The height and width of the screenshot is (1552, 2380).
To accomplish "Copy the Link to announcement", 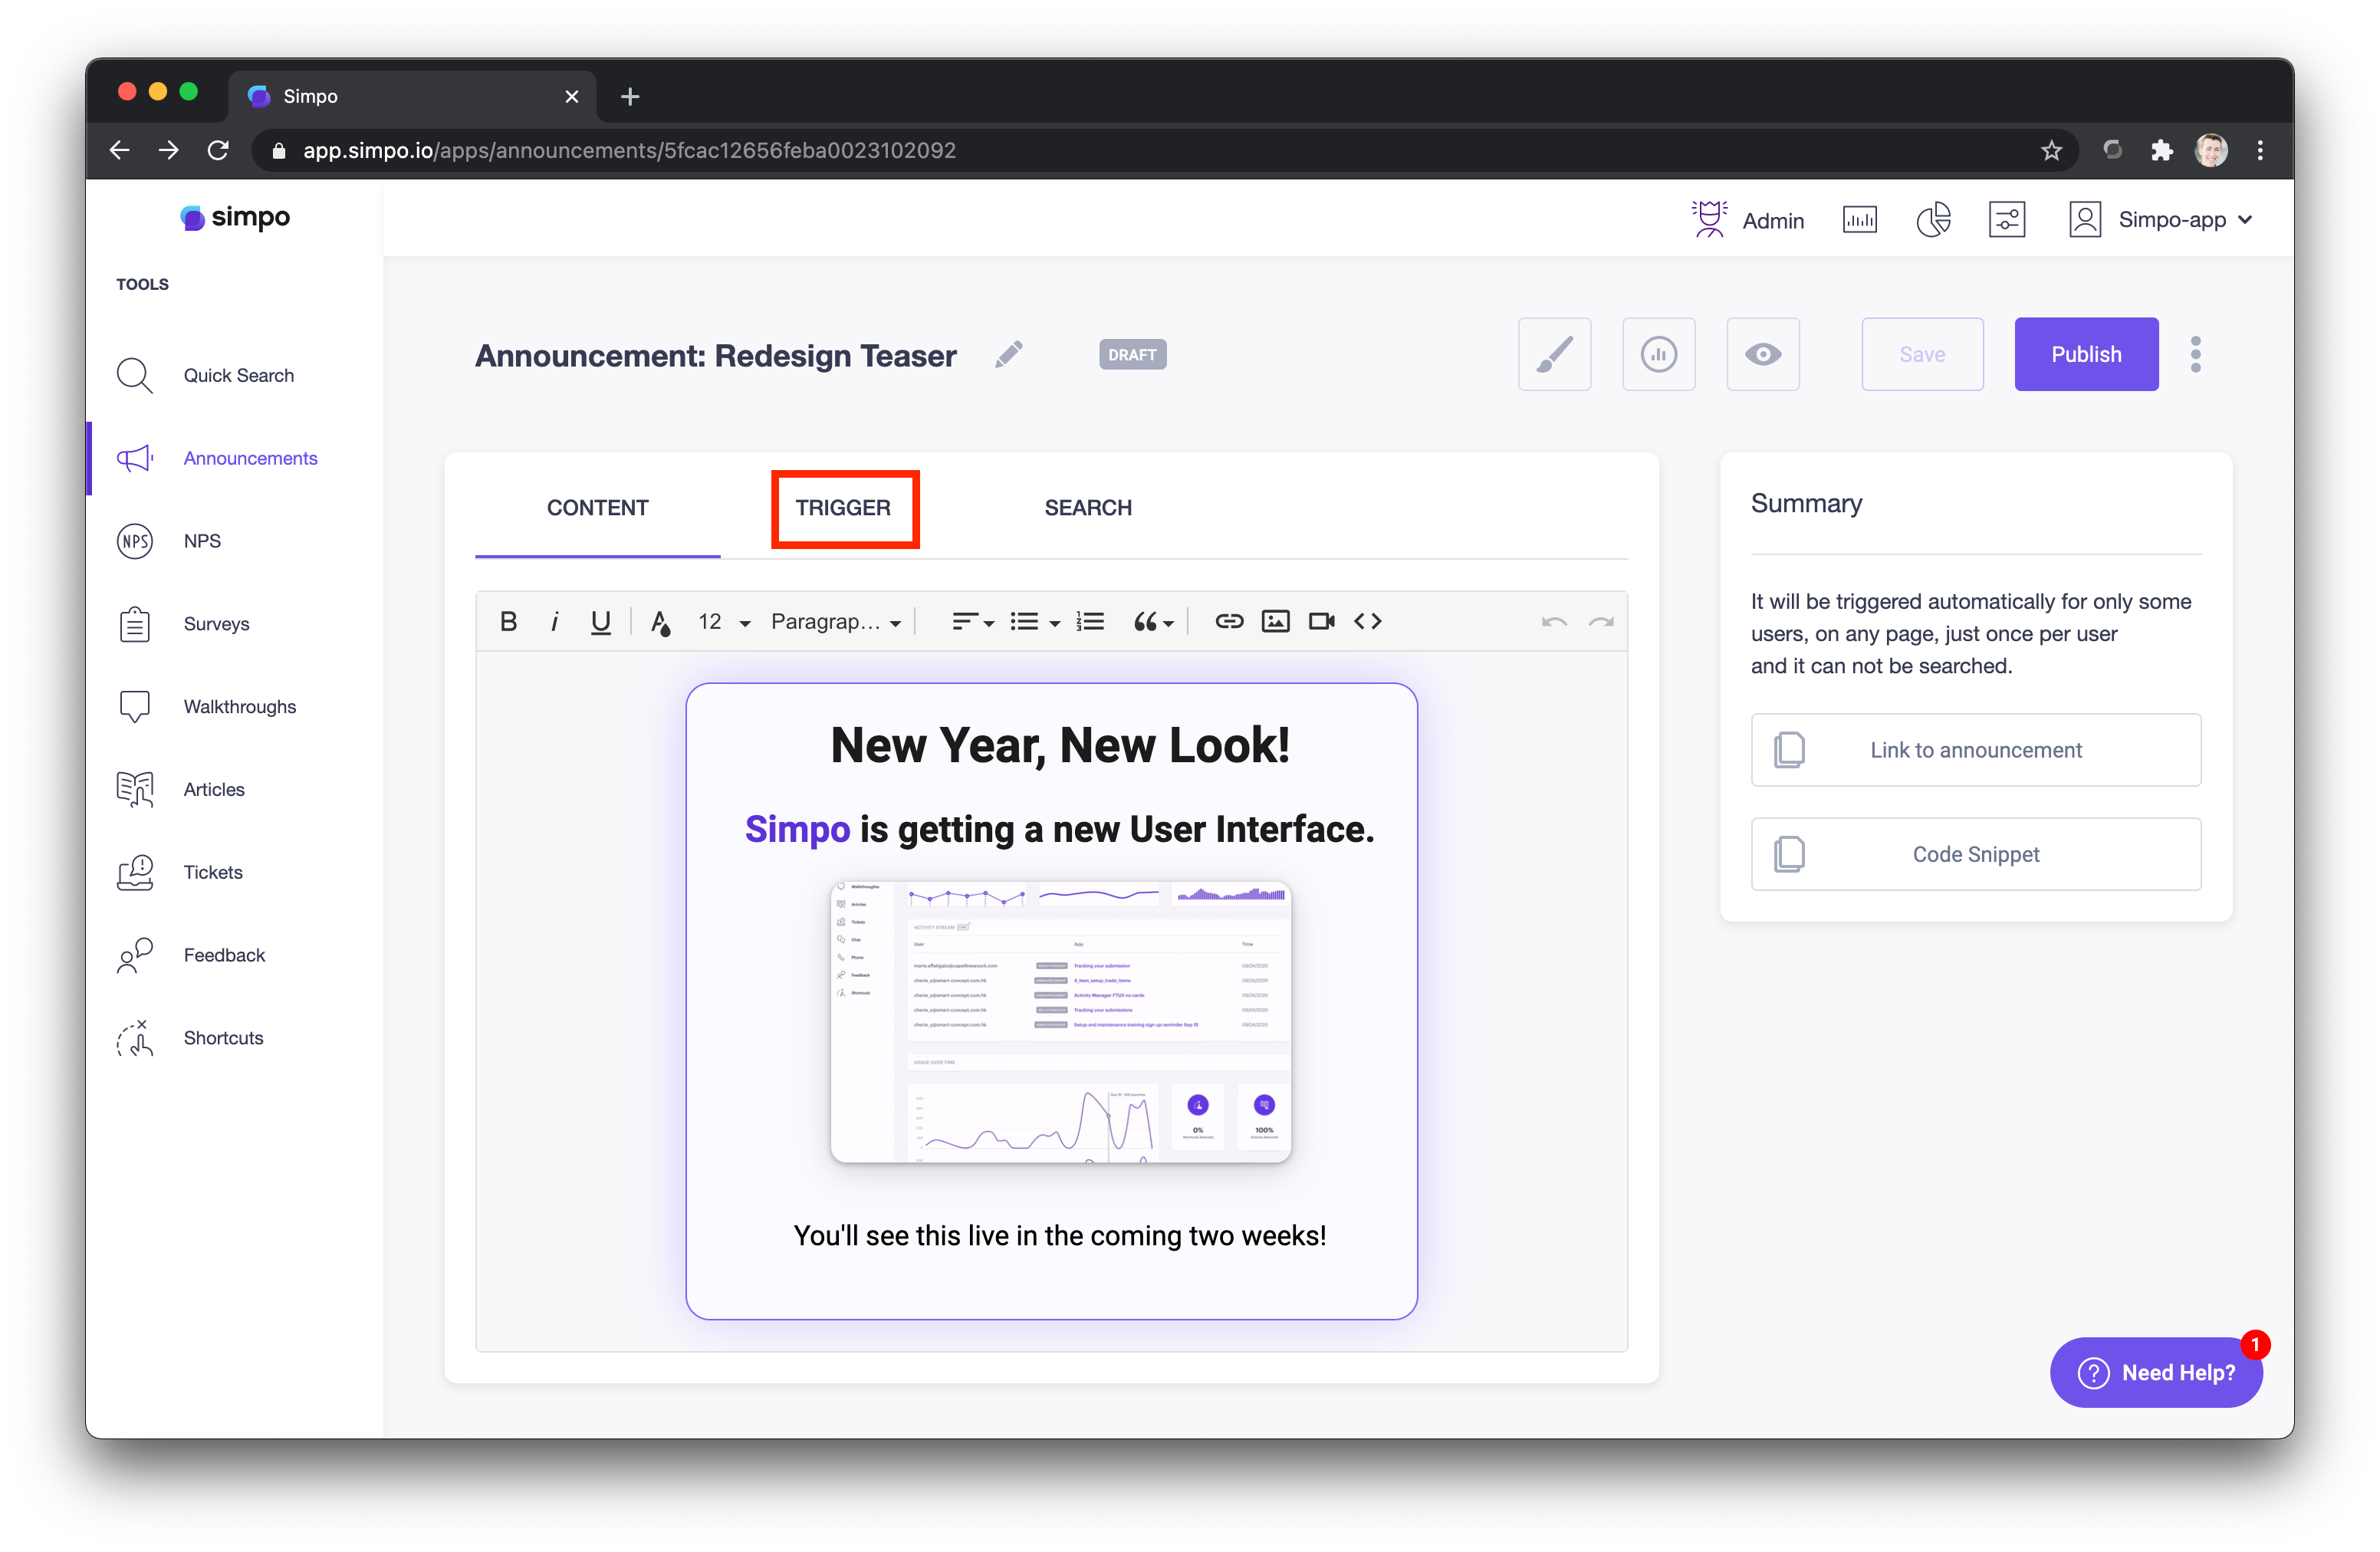I will click(x=1975, y=749).
